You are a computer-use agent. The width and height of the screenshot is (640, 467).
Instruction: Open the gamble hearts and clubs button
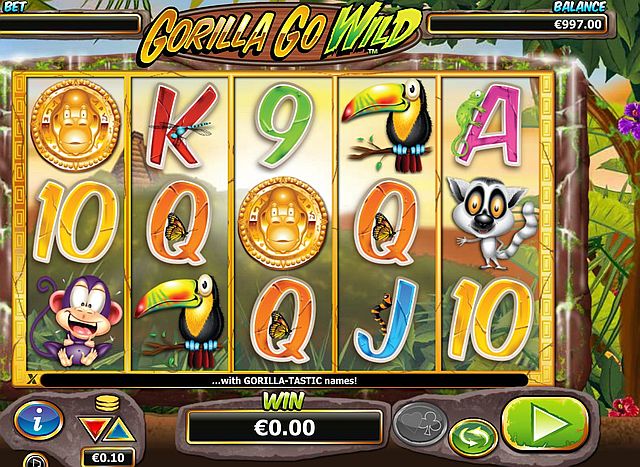(x=420, y=424)
